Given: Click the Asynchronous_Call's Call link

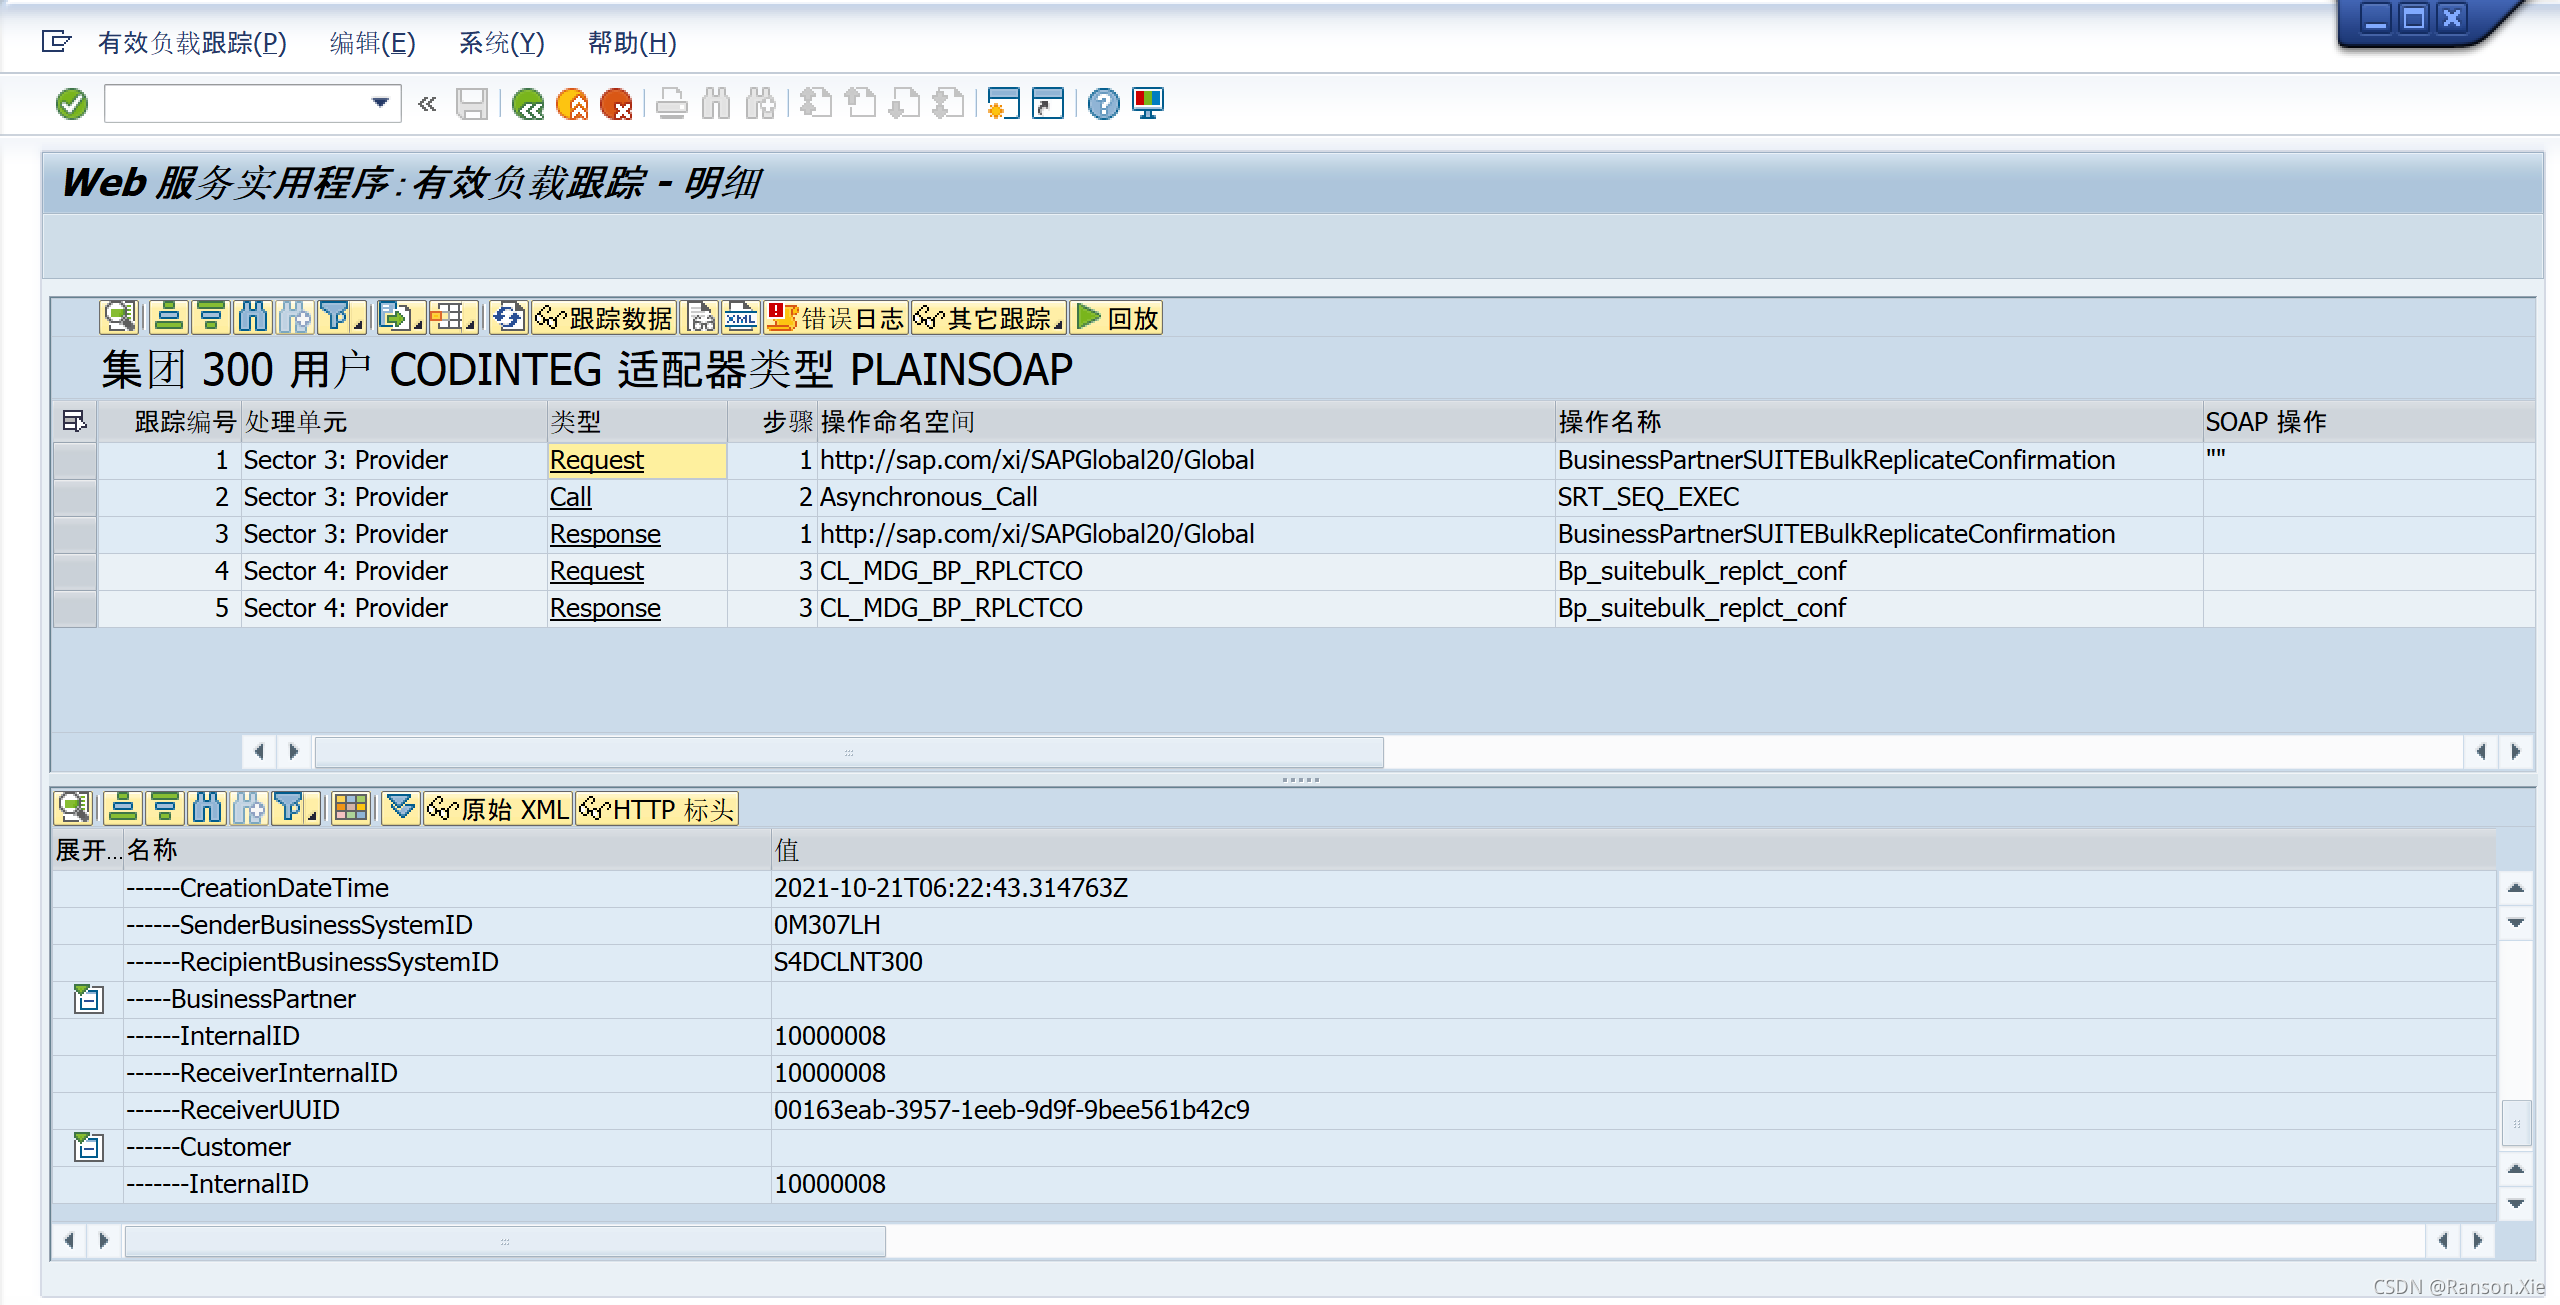Looking at the screenshot, I should 570,497.
